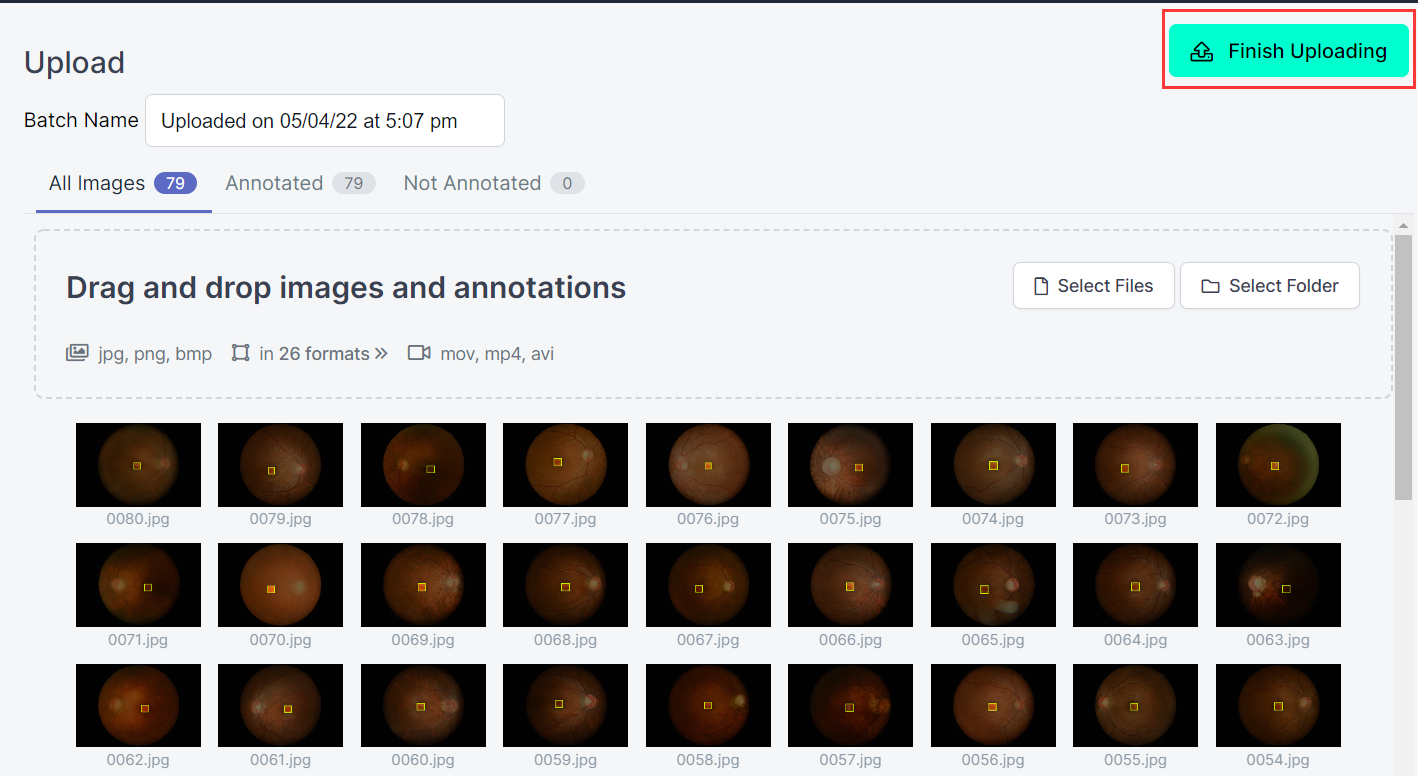
Task: View the fundus image 0061.jpg
Action: [280, 706]
